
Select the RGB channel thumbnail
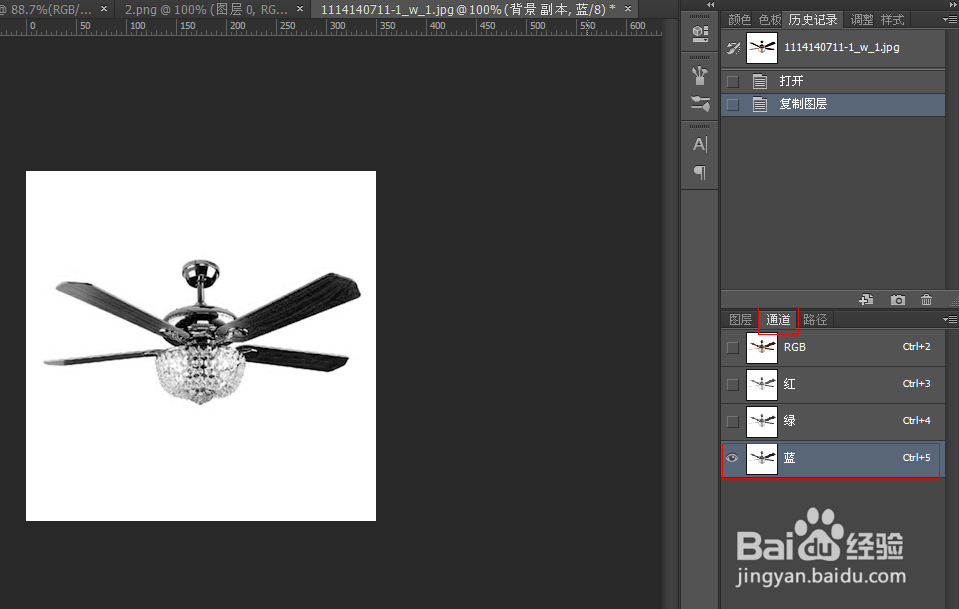pyautogui.click(x=762, y=347)
